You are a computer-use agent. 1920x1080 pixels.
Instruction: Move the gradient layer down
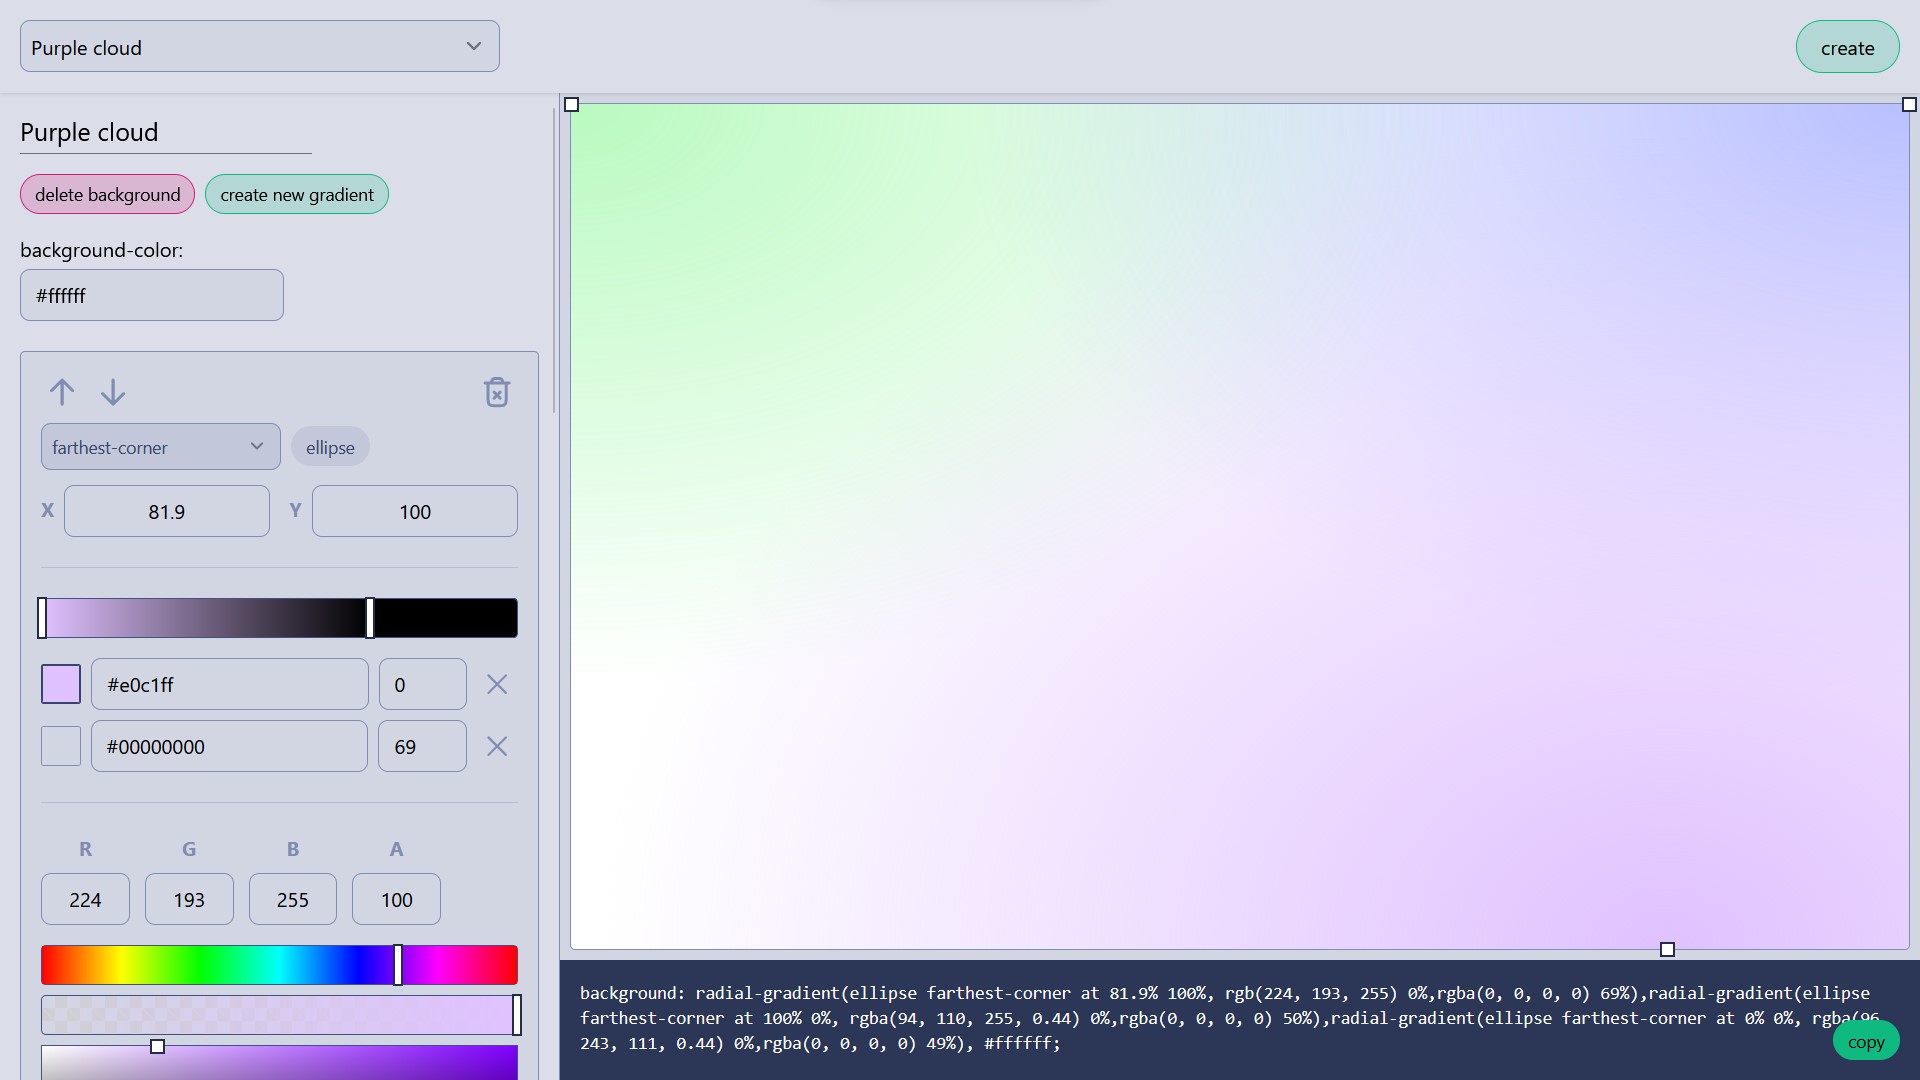(x=113, y=391)
